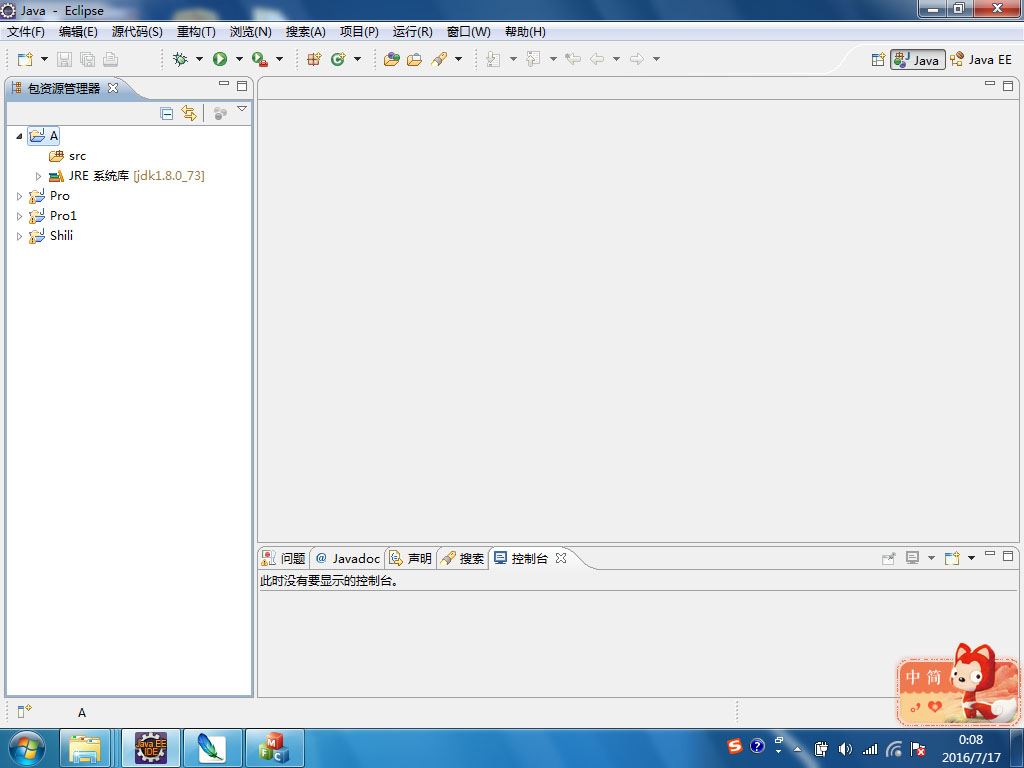Viewport: 1024px width, 768px height.
Task: Open the 浏览(N) menu
Action: [250, 31]
